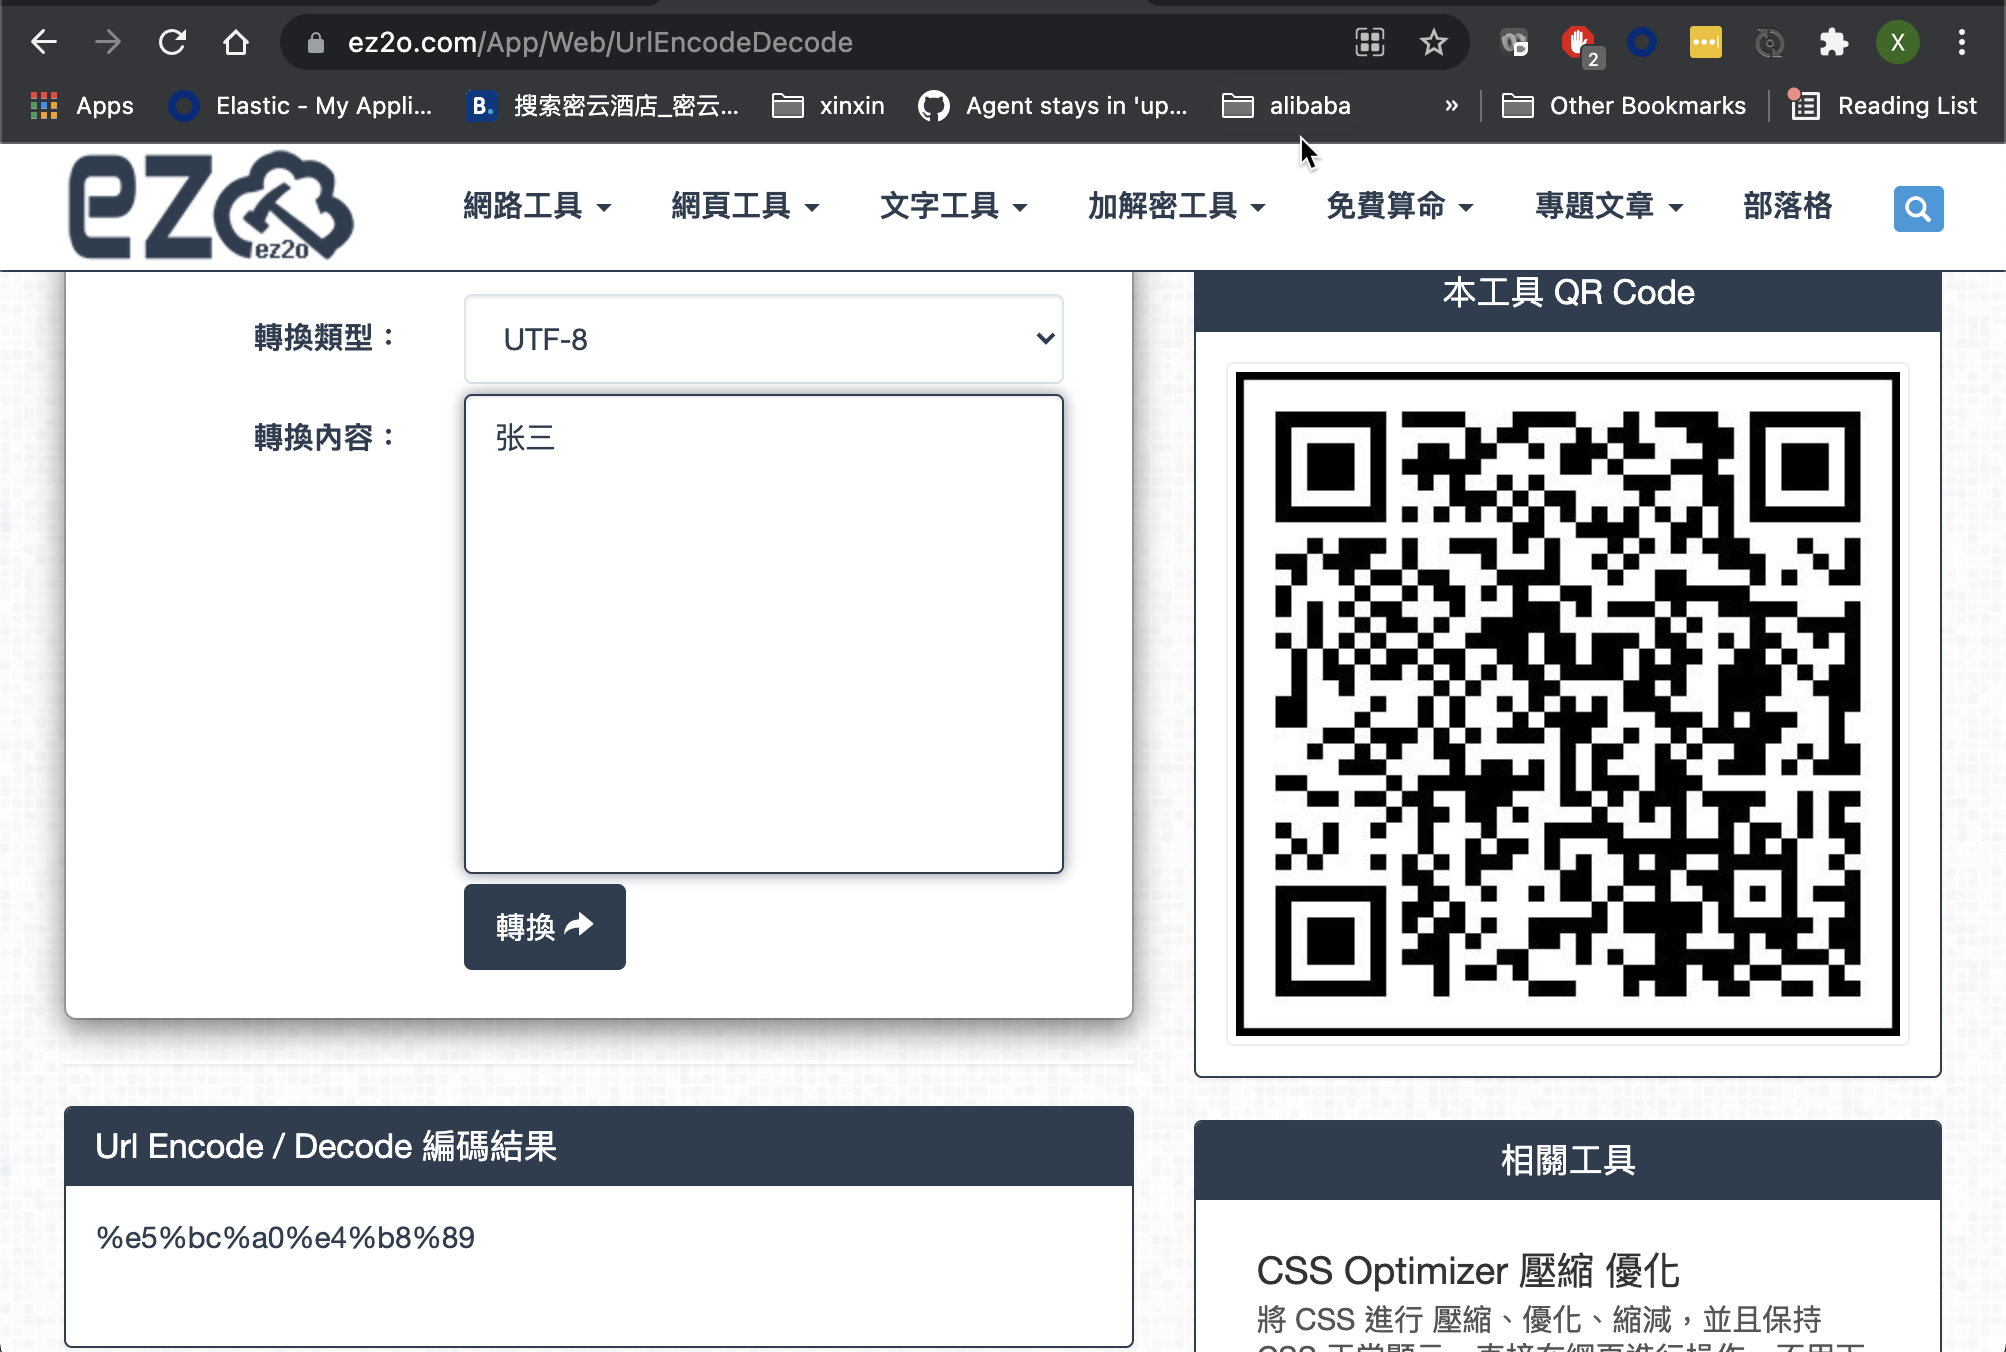Click the green X profile avatar
Image resolution: width=2006 pixels, height=1352 pixels.
point(1897,42)
